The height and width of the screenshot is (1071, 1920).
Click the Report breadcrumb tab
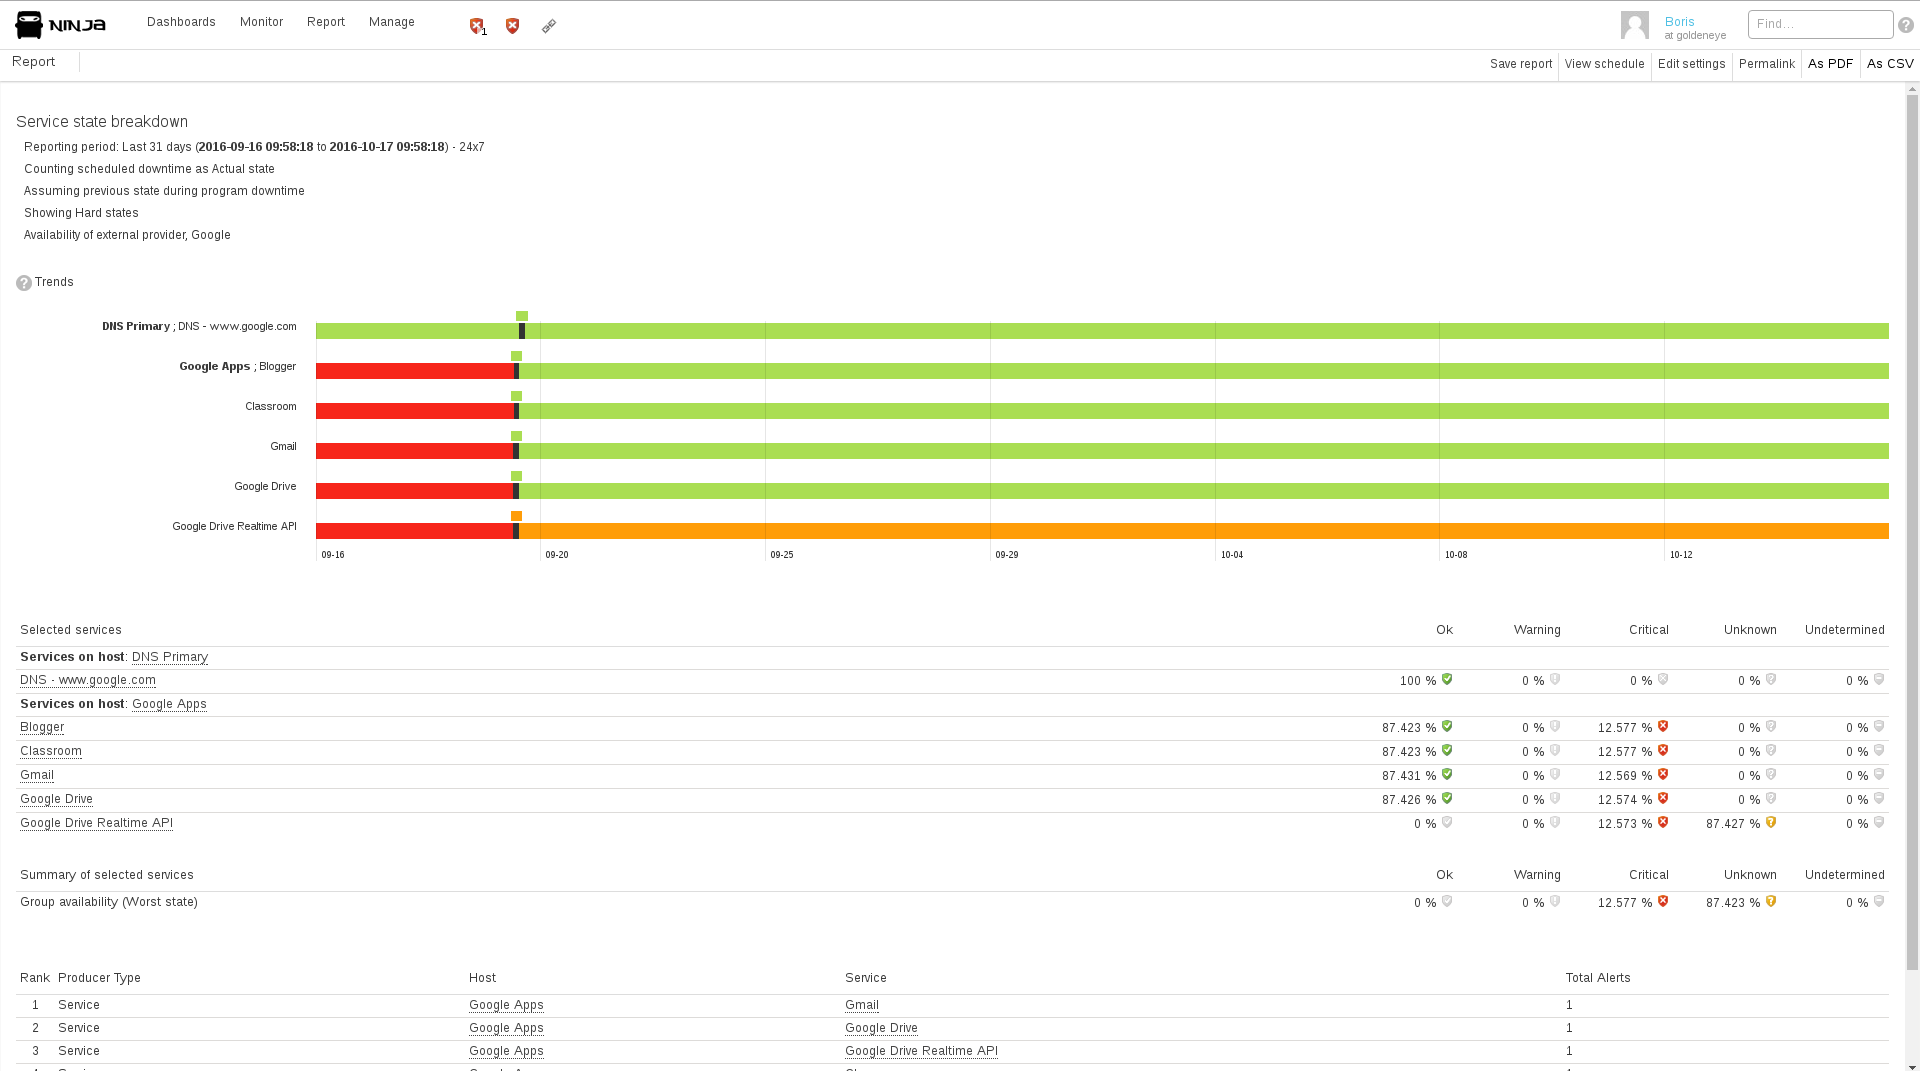pyautogui.click(x=34, y=62)
